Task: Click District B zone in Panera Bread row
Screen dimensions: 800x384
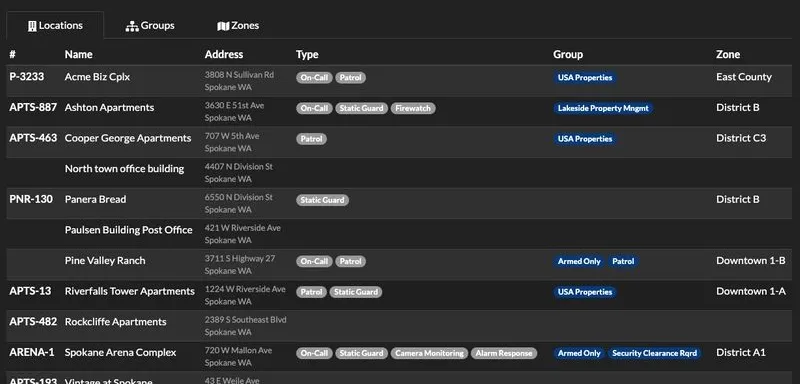Action: [738, 199]
